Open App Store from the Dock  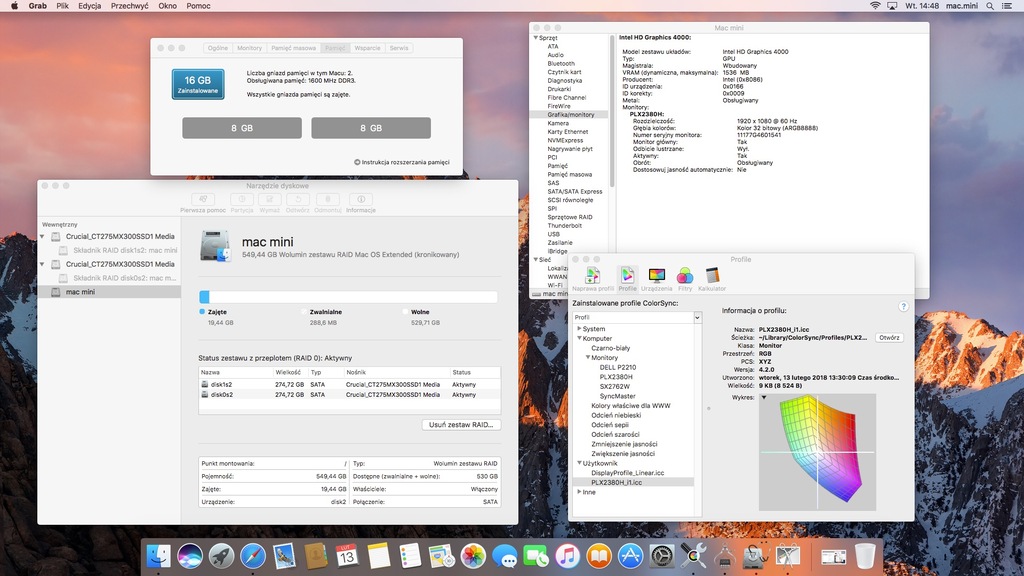point(630,556)
